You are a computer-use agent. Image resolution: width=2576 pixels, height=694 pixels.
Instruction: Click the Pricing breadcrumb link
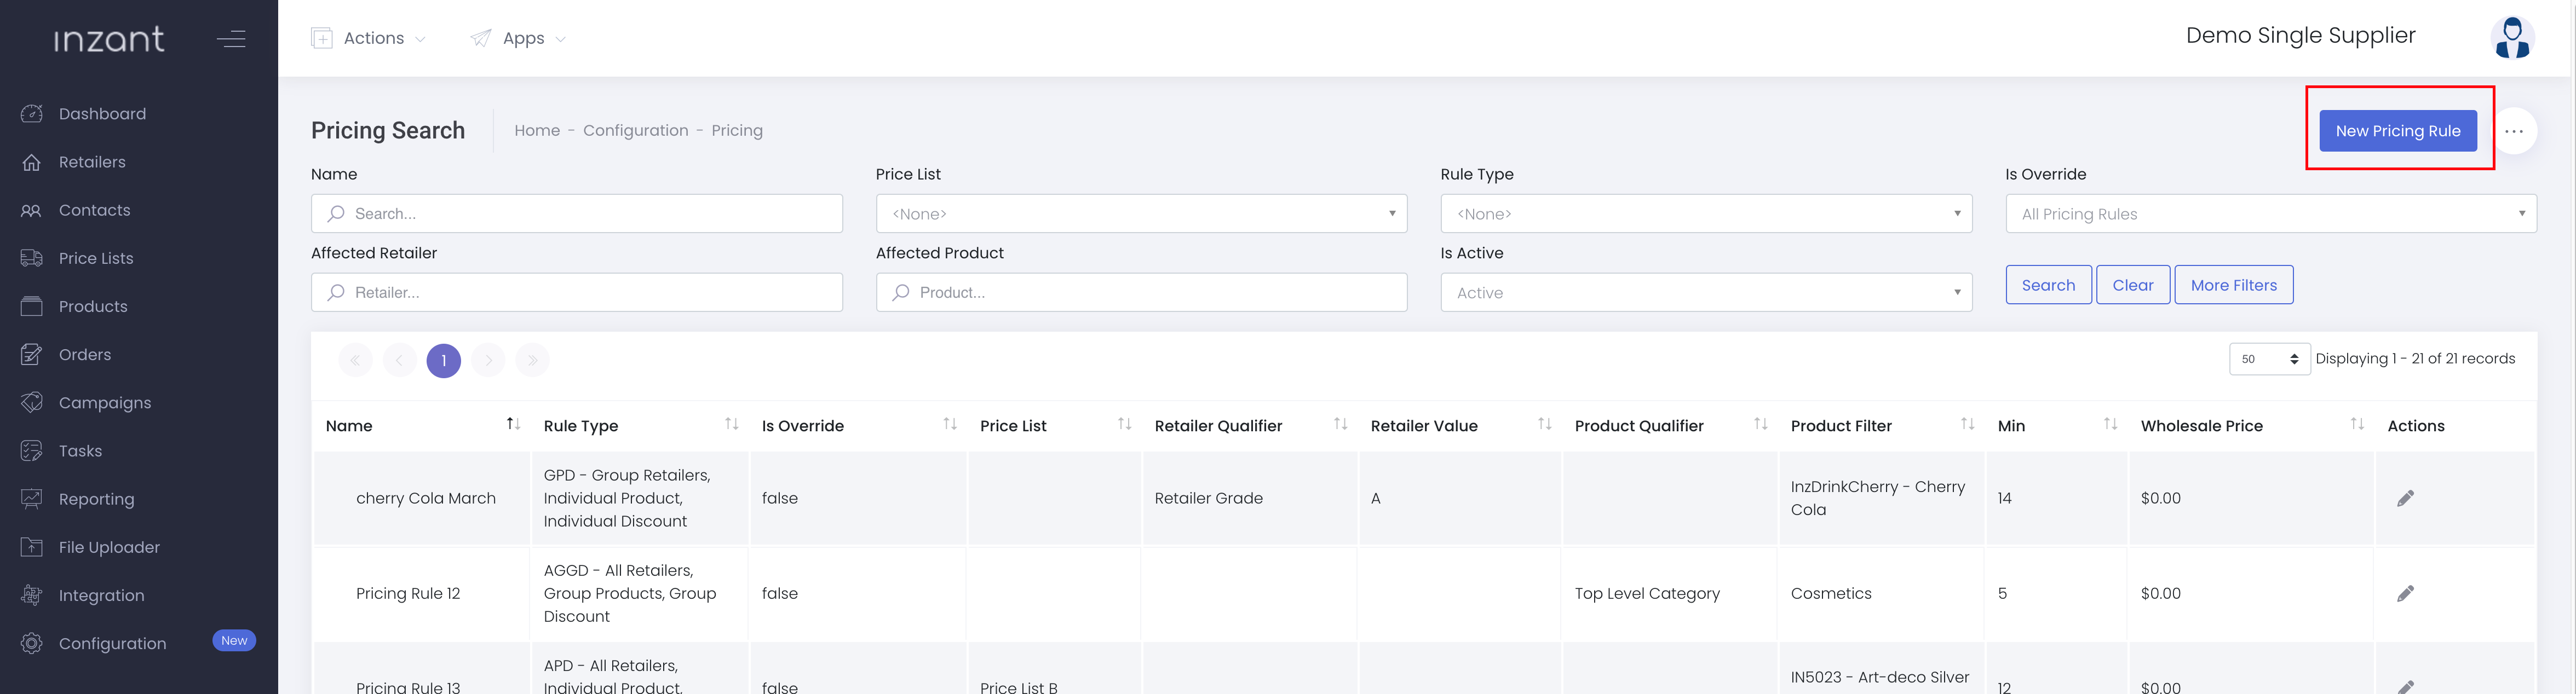(x=737, y=130)
